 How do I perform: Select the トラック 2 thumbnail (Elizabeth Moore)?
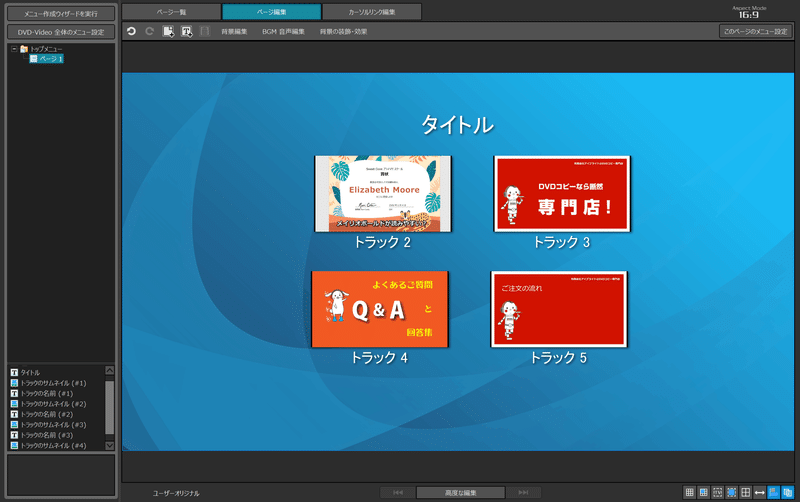[383, 194]
